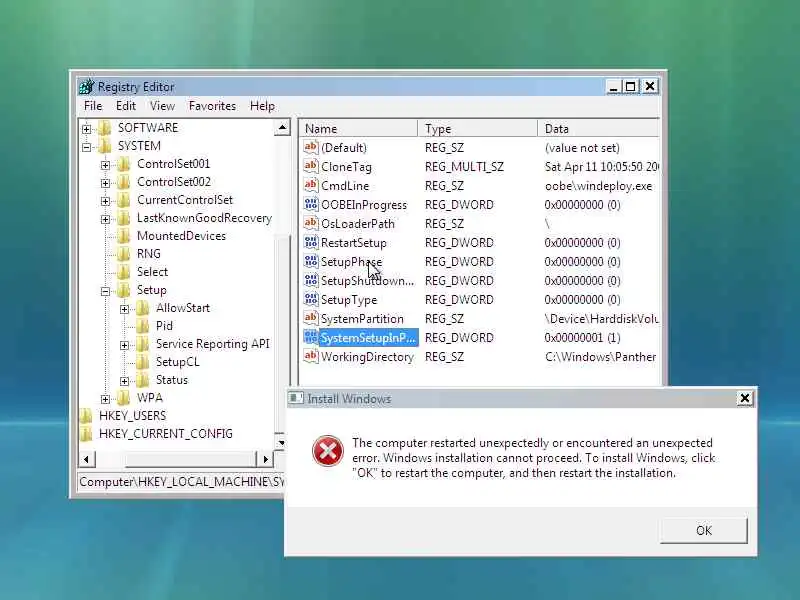The height and width of the screenshot is (600, 800).
Task: Click the registry path status bar
Action: coord(182,482)
